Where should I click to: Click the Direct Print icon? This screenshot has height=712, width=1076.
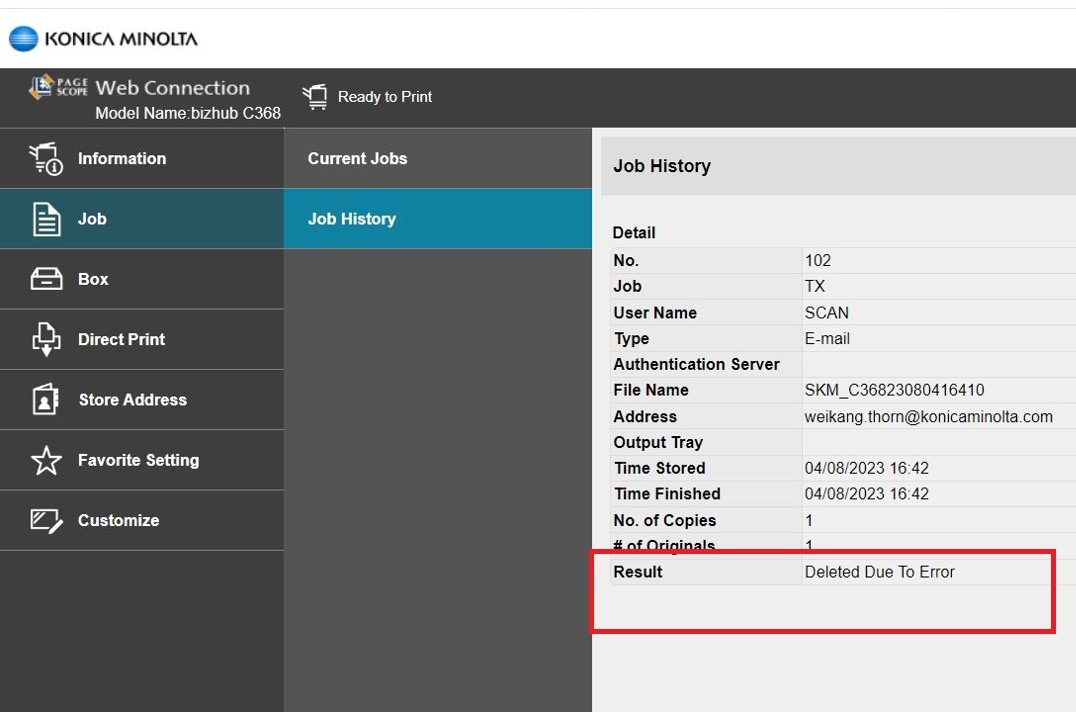coord(46,340)
